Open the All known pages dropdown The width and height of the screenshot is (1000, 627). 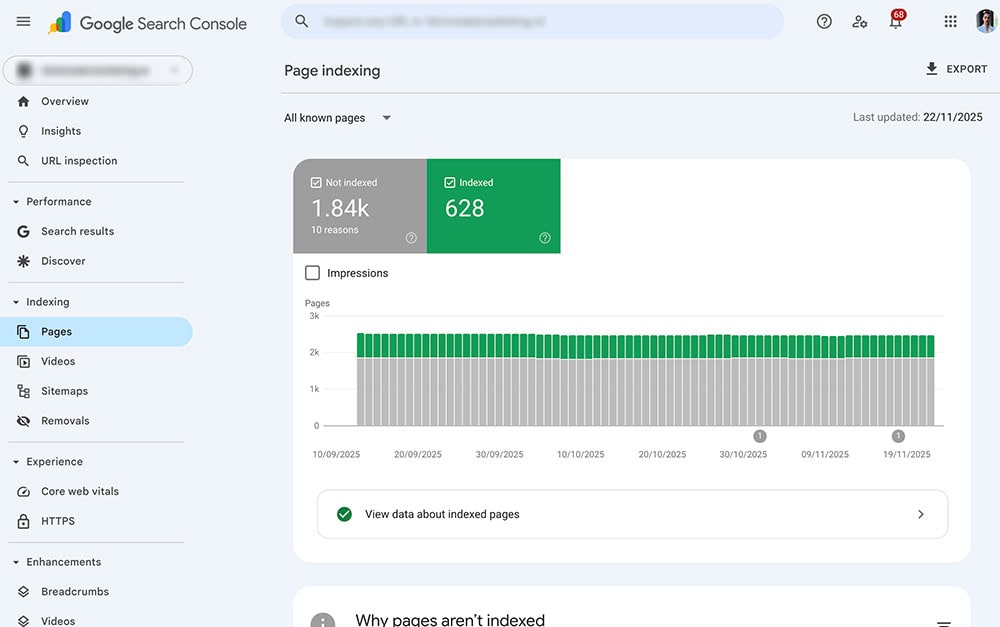pyautogui.click(x=337, y=117)
